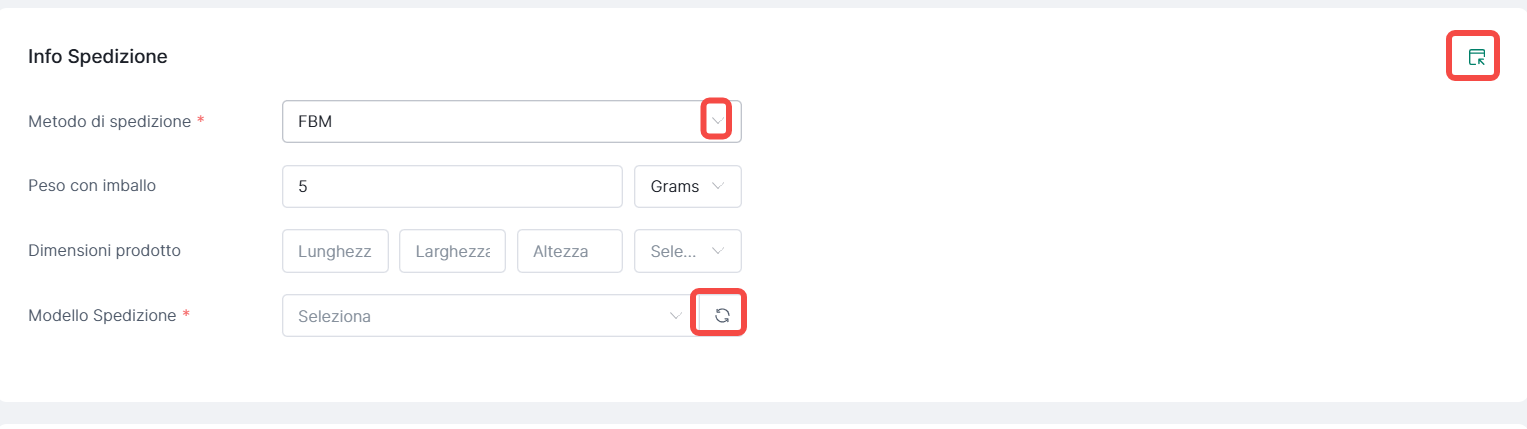Refresh the Modello Spedizione list
The width and height of the screenshot is (1527, 429).
722,316
